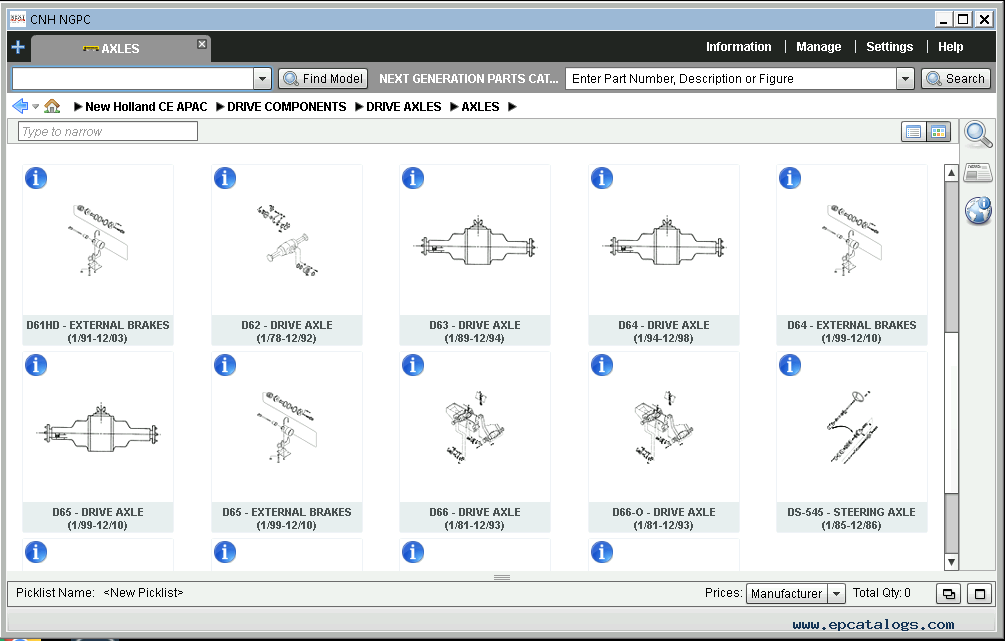Screen dimensions: 1005x641
Task: Open the Help menu
Action: (x=951, y=47)
